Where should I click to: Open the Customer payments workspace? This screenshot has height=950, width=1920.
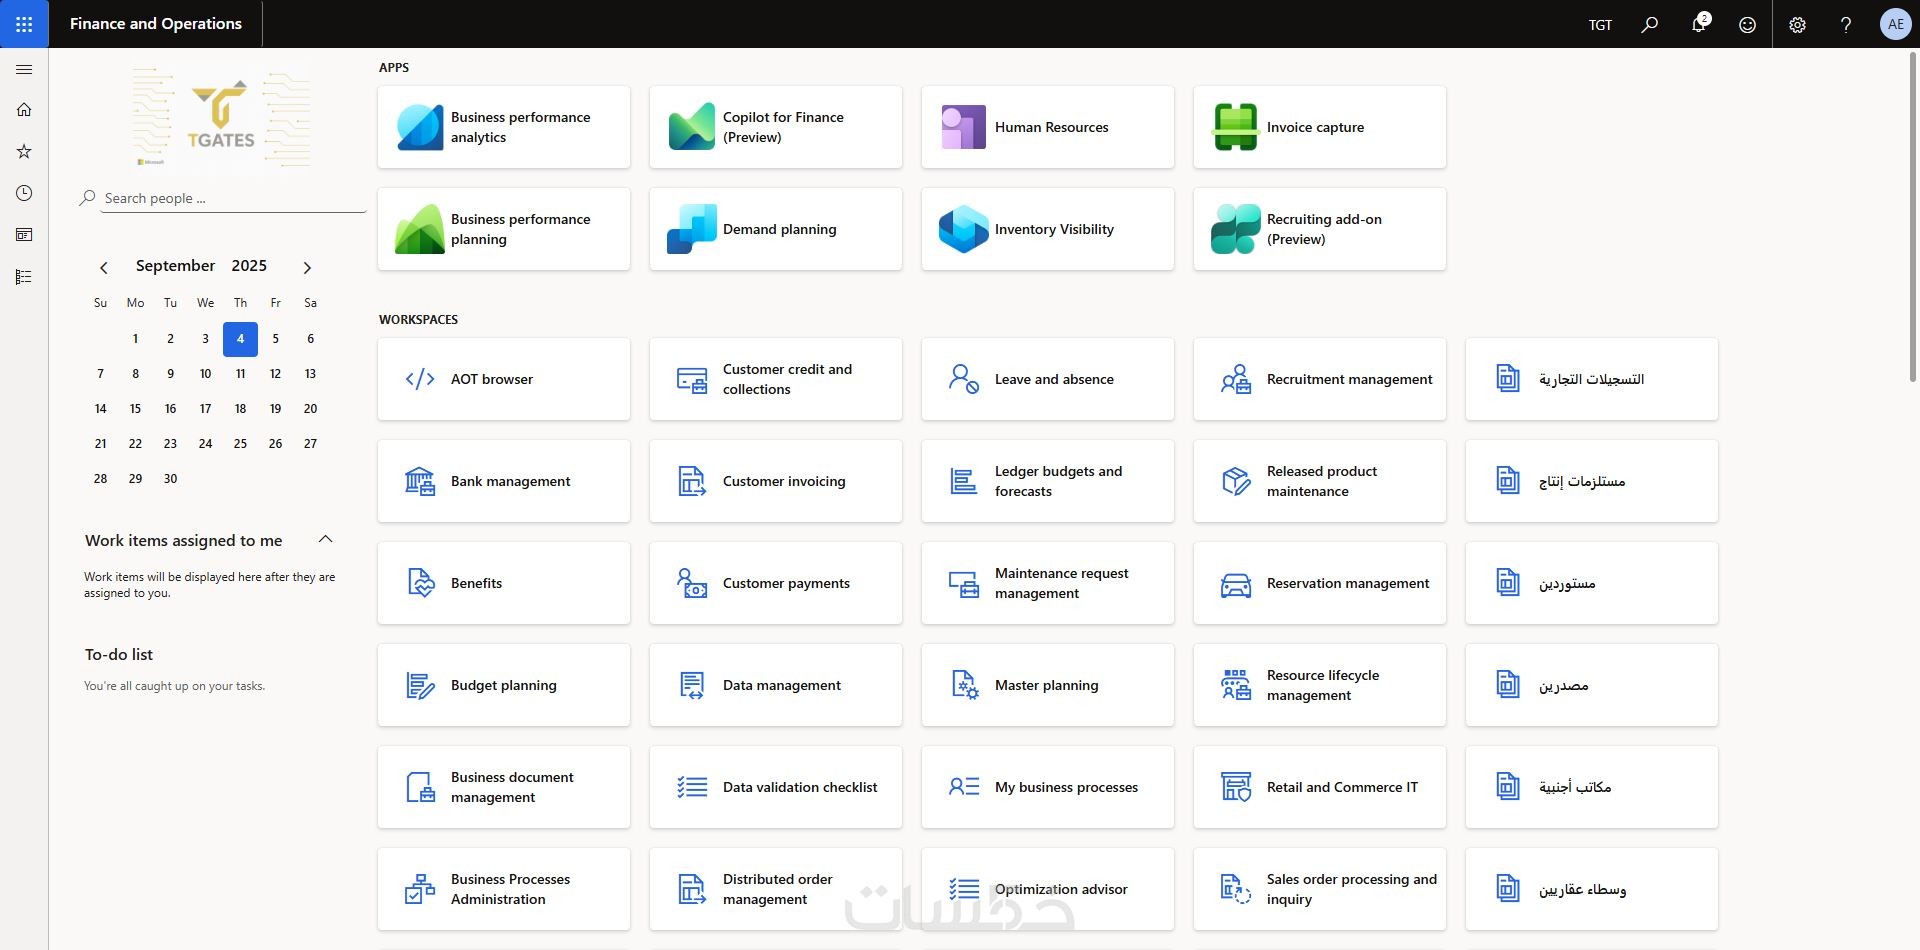(776, 583)
